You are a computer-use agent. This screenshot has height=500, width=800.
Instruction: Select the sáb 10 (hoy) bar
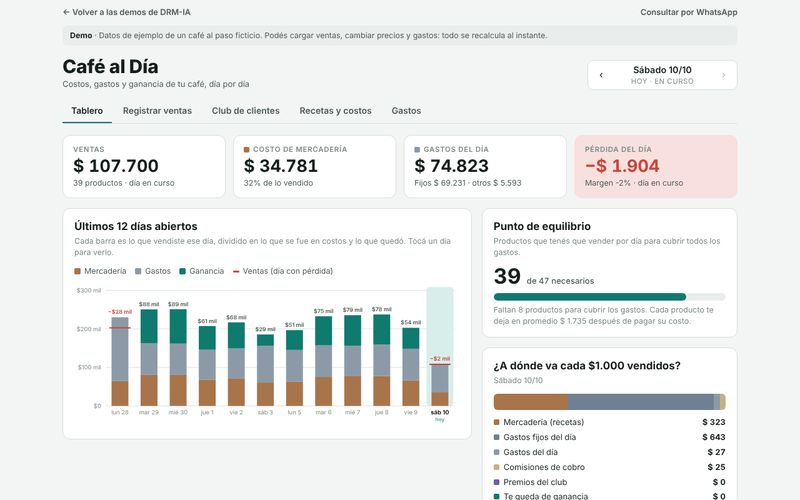tap(440, 385)
